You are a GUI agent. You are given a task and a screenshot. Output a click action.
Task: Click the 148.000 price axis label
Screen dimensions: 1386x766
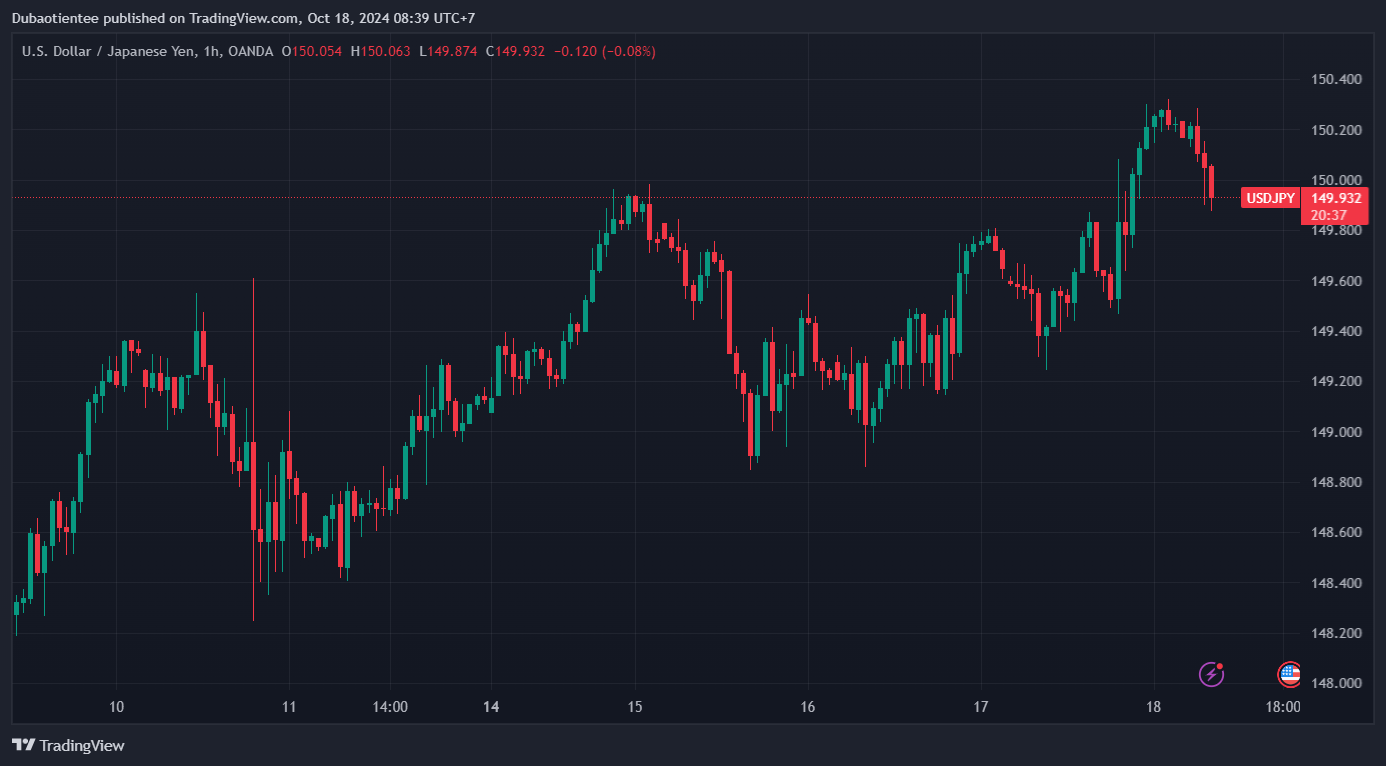click(x=1337, y=683)
